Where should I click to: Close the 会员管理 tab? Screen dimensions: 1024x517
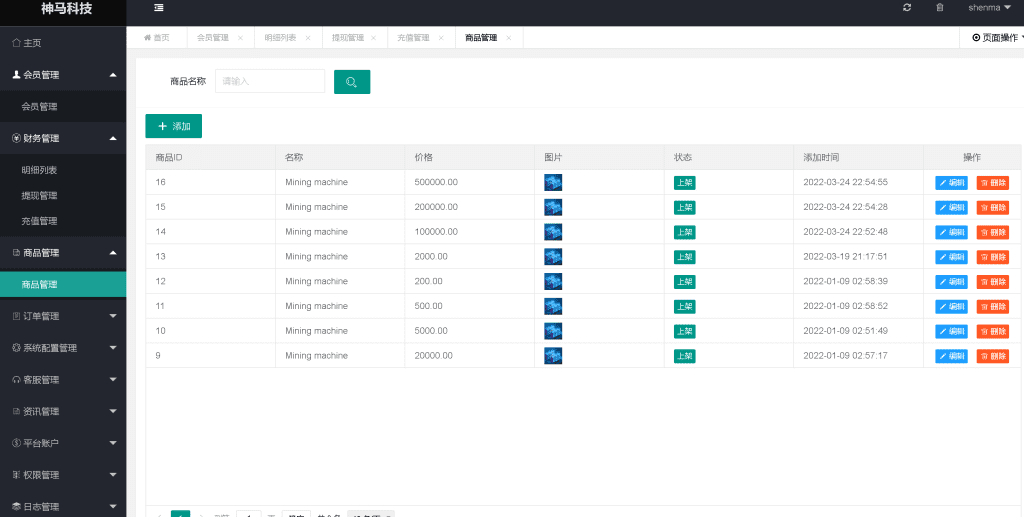tap(240, 38)
